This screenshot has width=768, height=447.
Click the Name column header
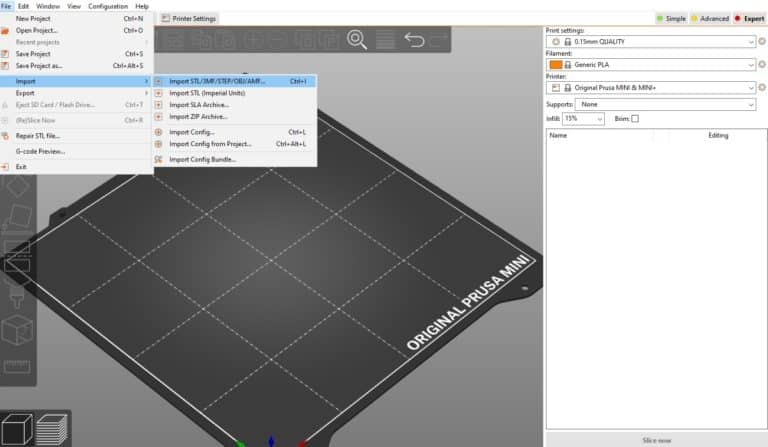[x=558, y=135]
